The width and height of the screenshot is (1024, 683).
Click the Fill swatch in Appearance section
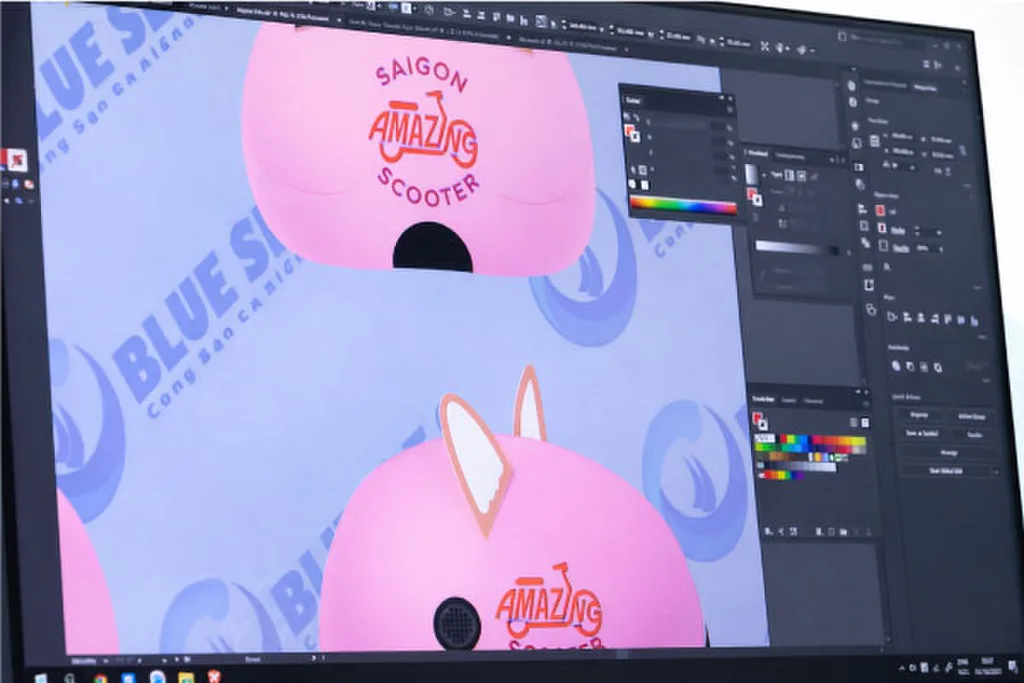click(880, 210)
